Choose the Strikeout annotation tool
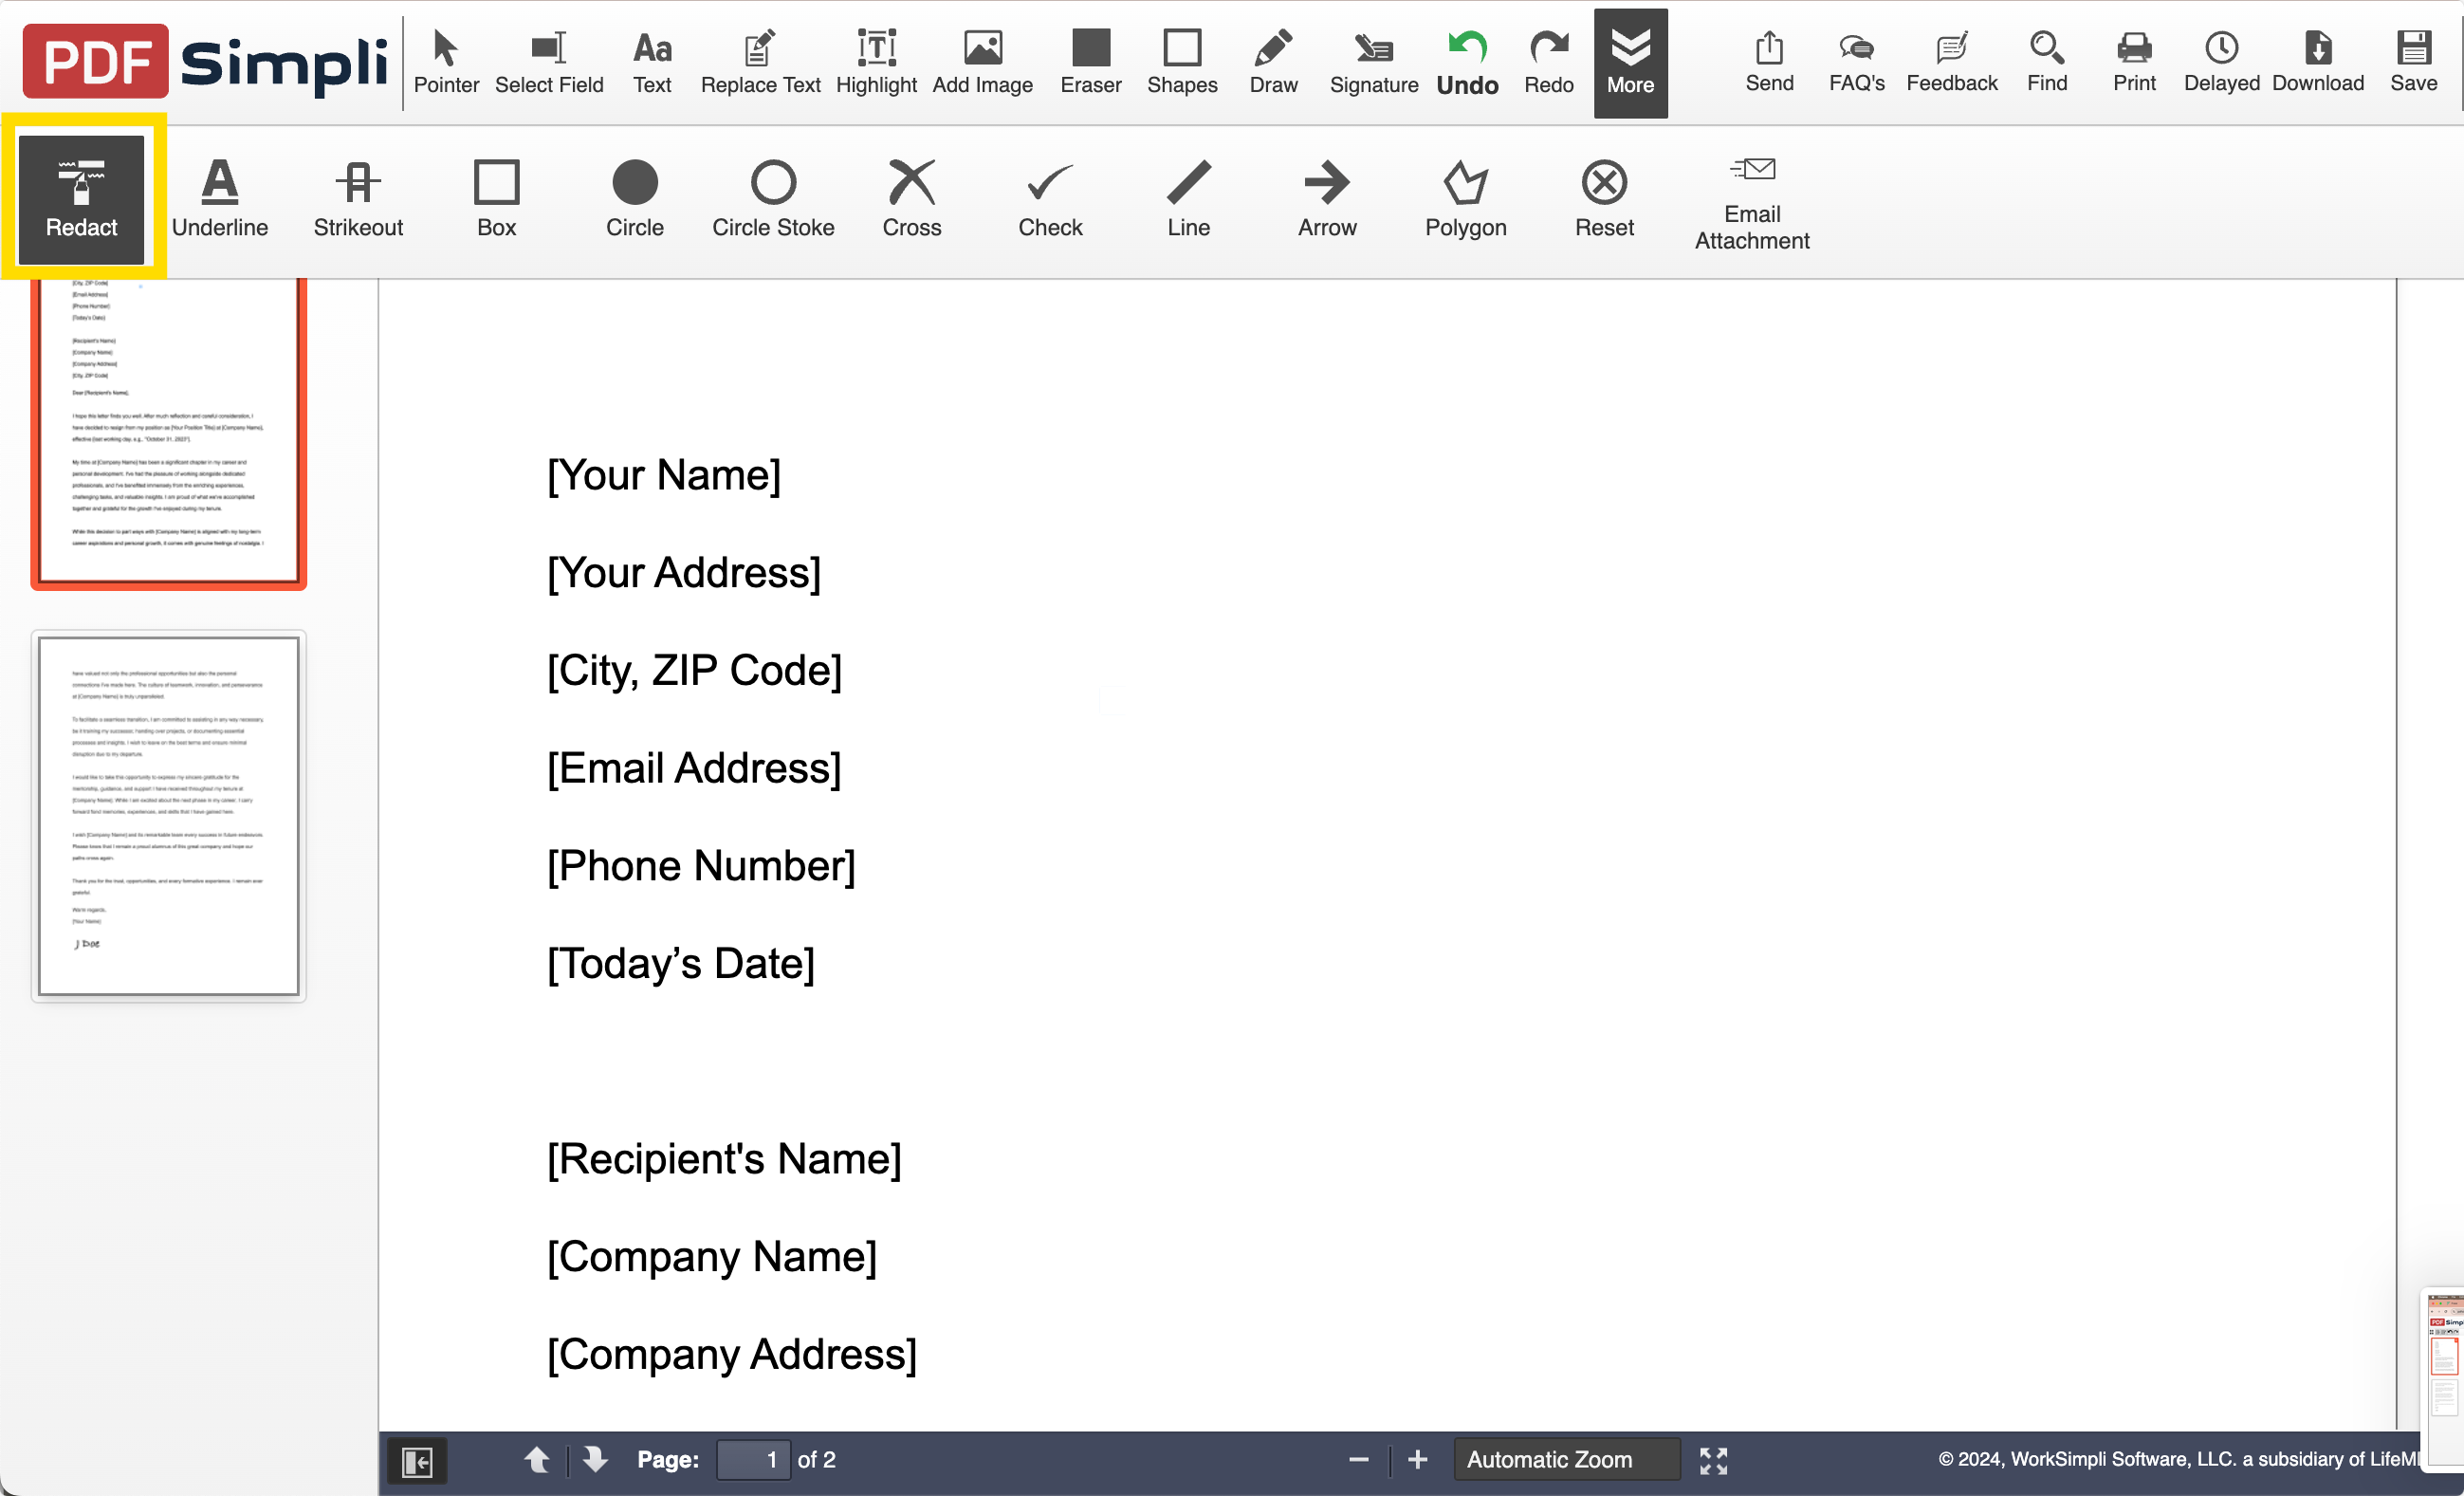The image size is (2464, 1496). pos(358,198)
